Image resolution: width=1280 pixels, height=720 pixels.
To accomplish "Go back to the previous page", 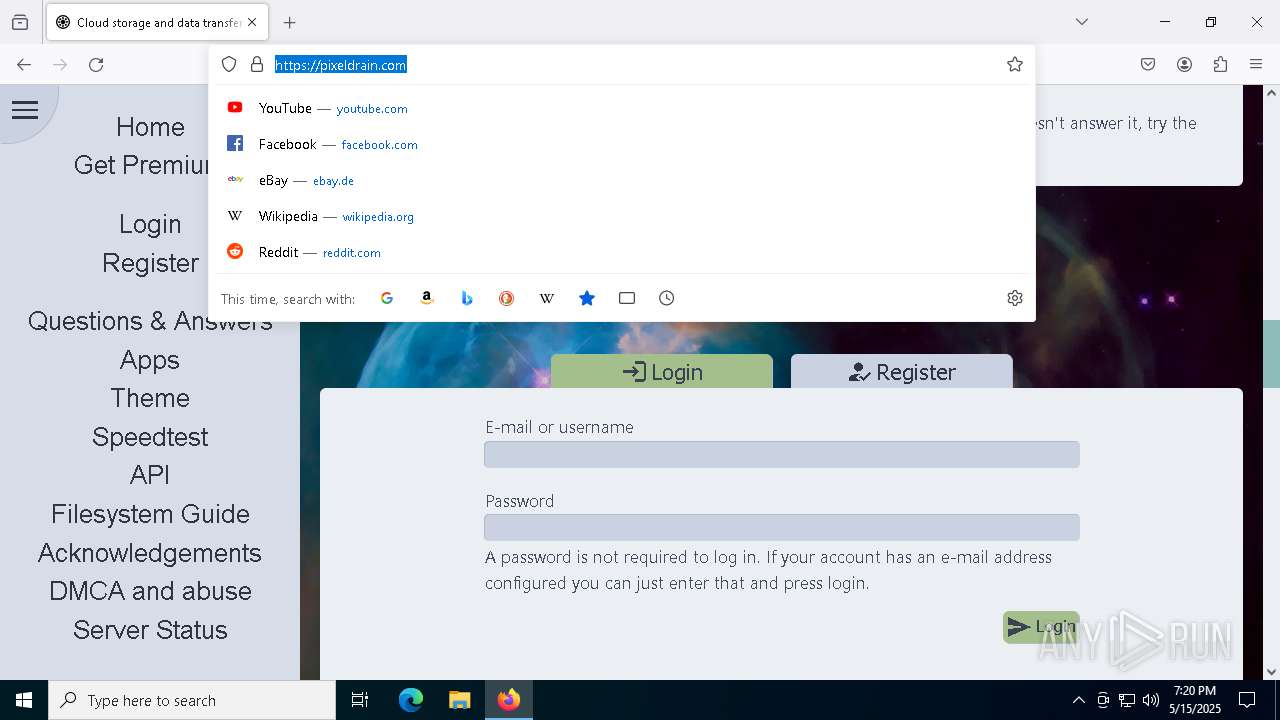I will pos(24,65).
